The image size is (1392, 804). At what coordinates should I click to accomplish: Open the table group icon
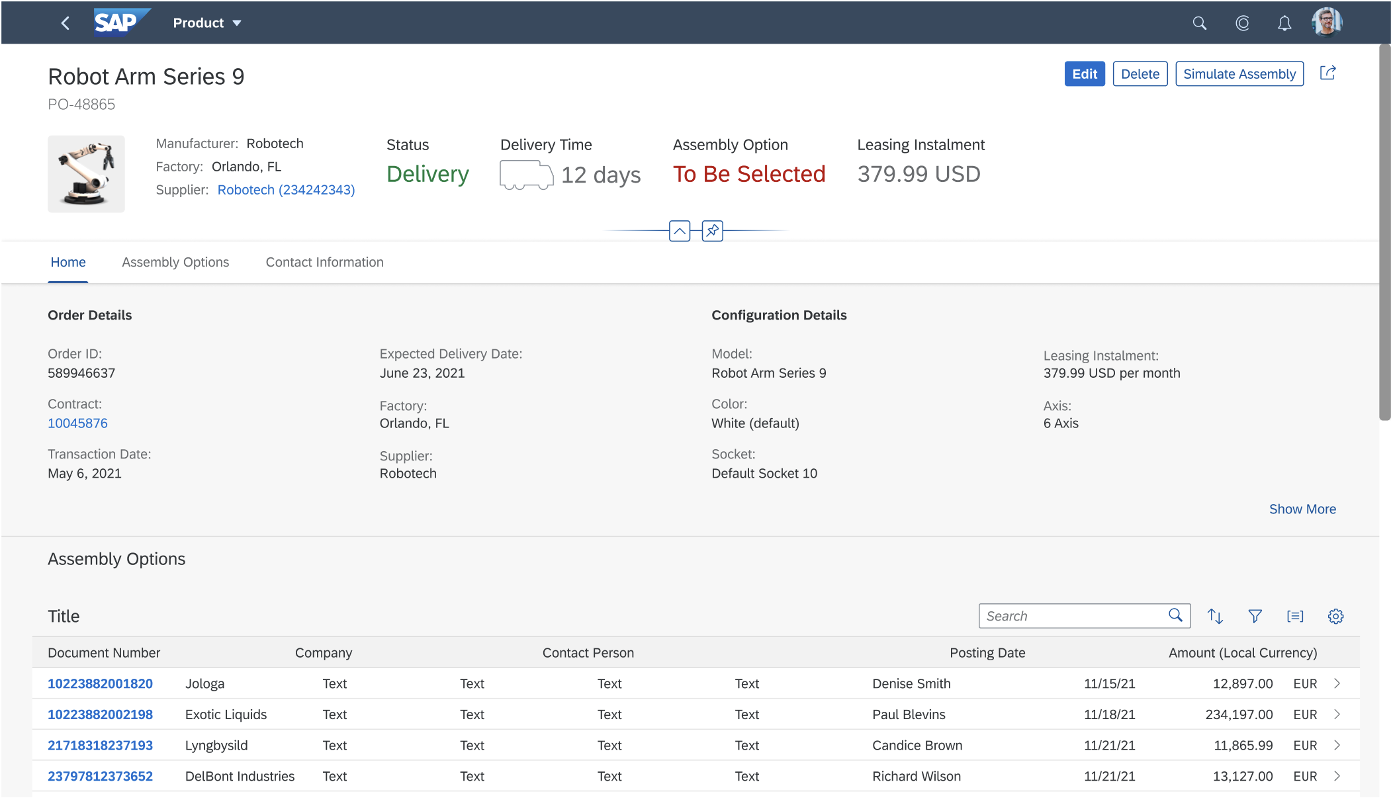tap(1295, 616)
